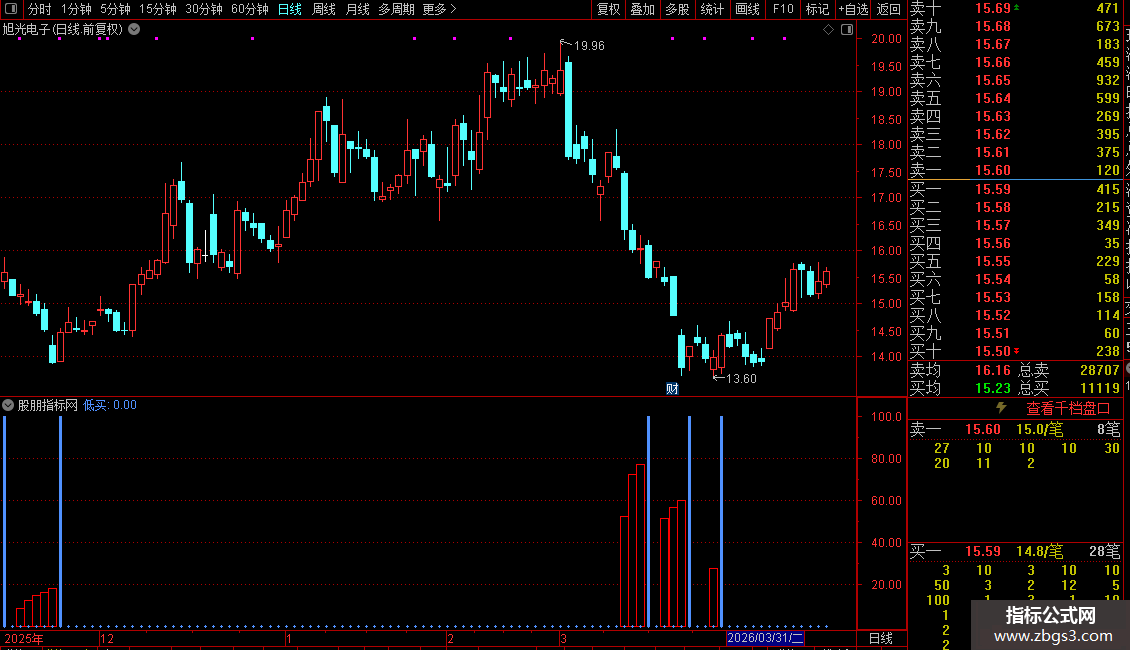Click the lightning bolt icon in order panel
The image size is (1130, 650).
[x=1001, y=408]
